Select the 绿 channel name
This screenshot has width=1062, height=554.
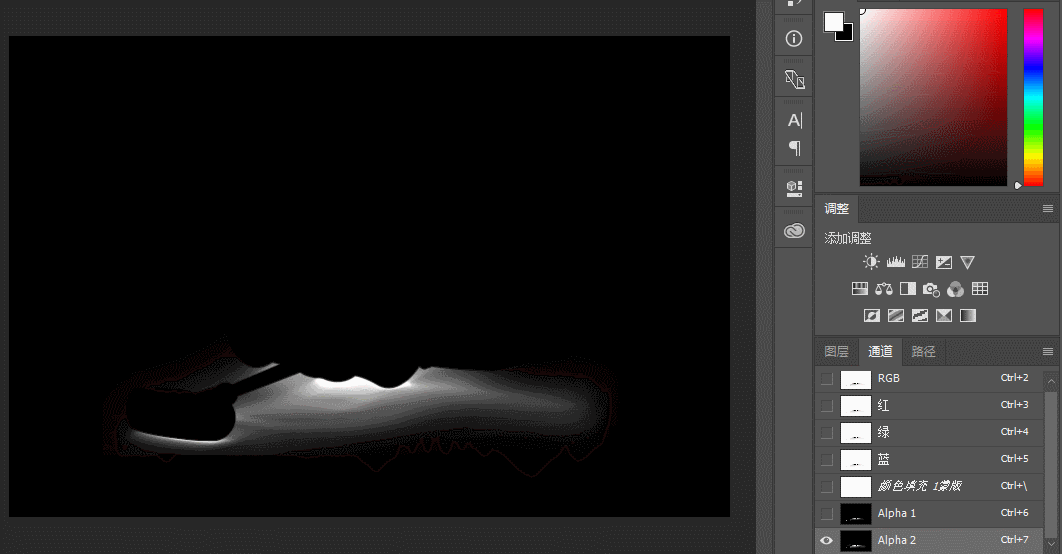[883, 432]
